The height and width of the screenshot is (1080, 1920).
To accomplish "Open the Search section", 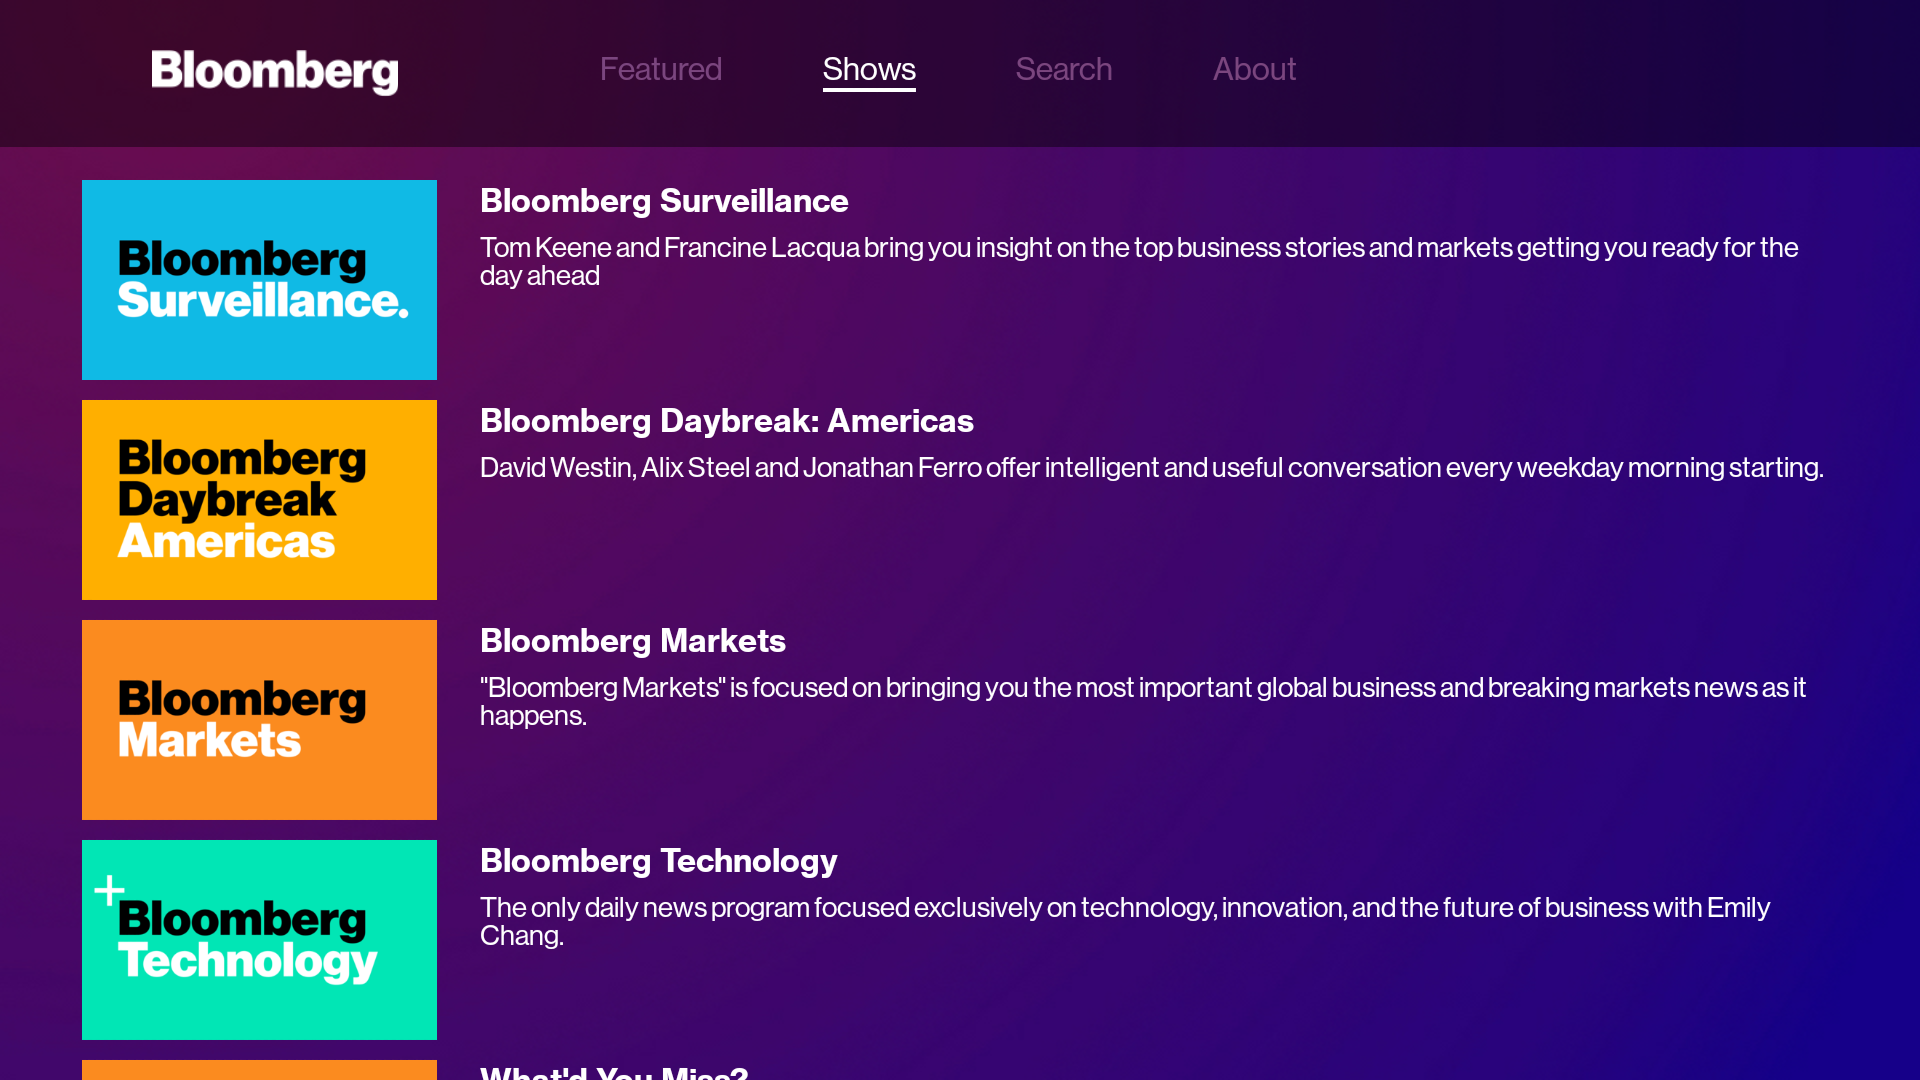I will tap(1063, 69).
